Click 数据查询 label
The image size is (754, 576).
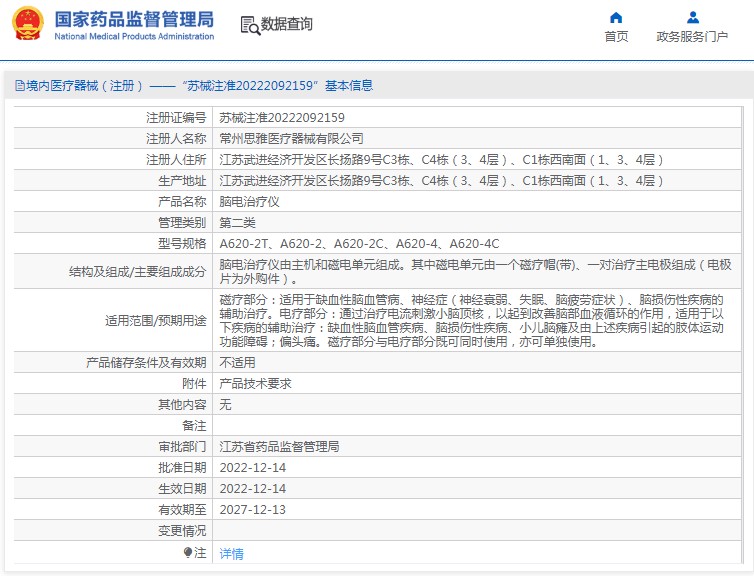287,24
